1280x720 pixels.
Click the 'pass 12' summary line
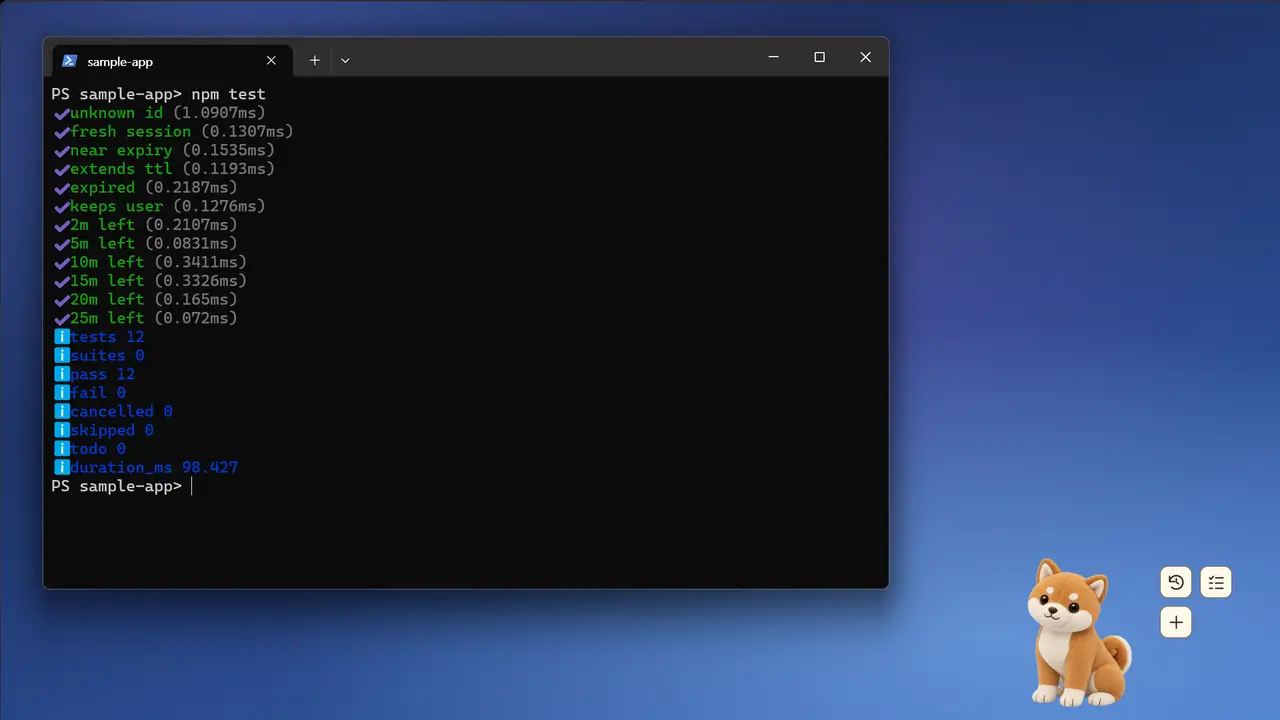tap(95, 375)
